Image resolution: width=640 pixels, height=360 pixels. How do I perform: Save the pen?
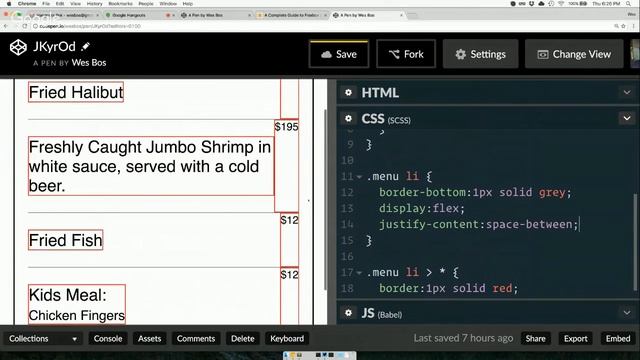point(339,54)
